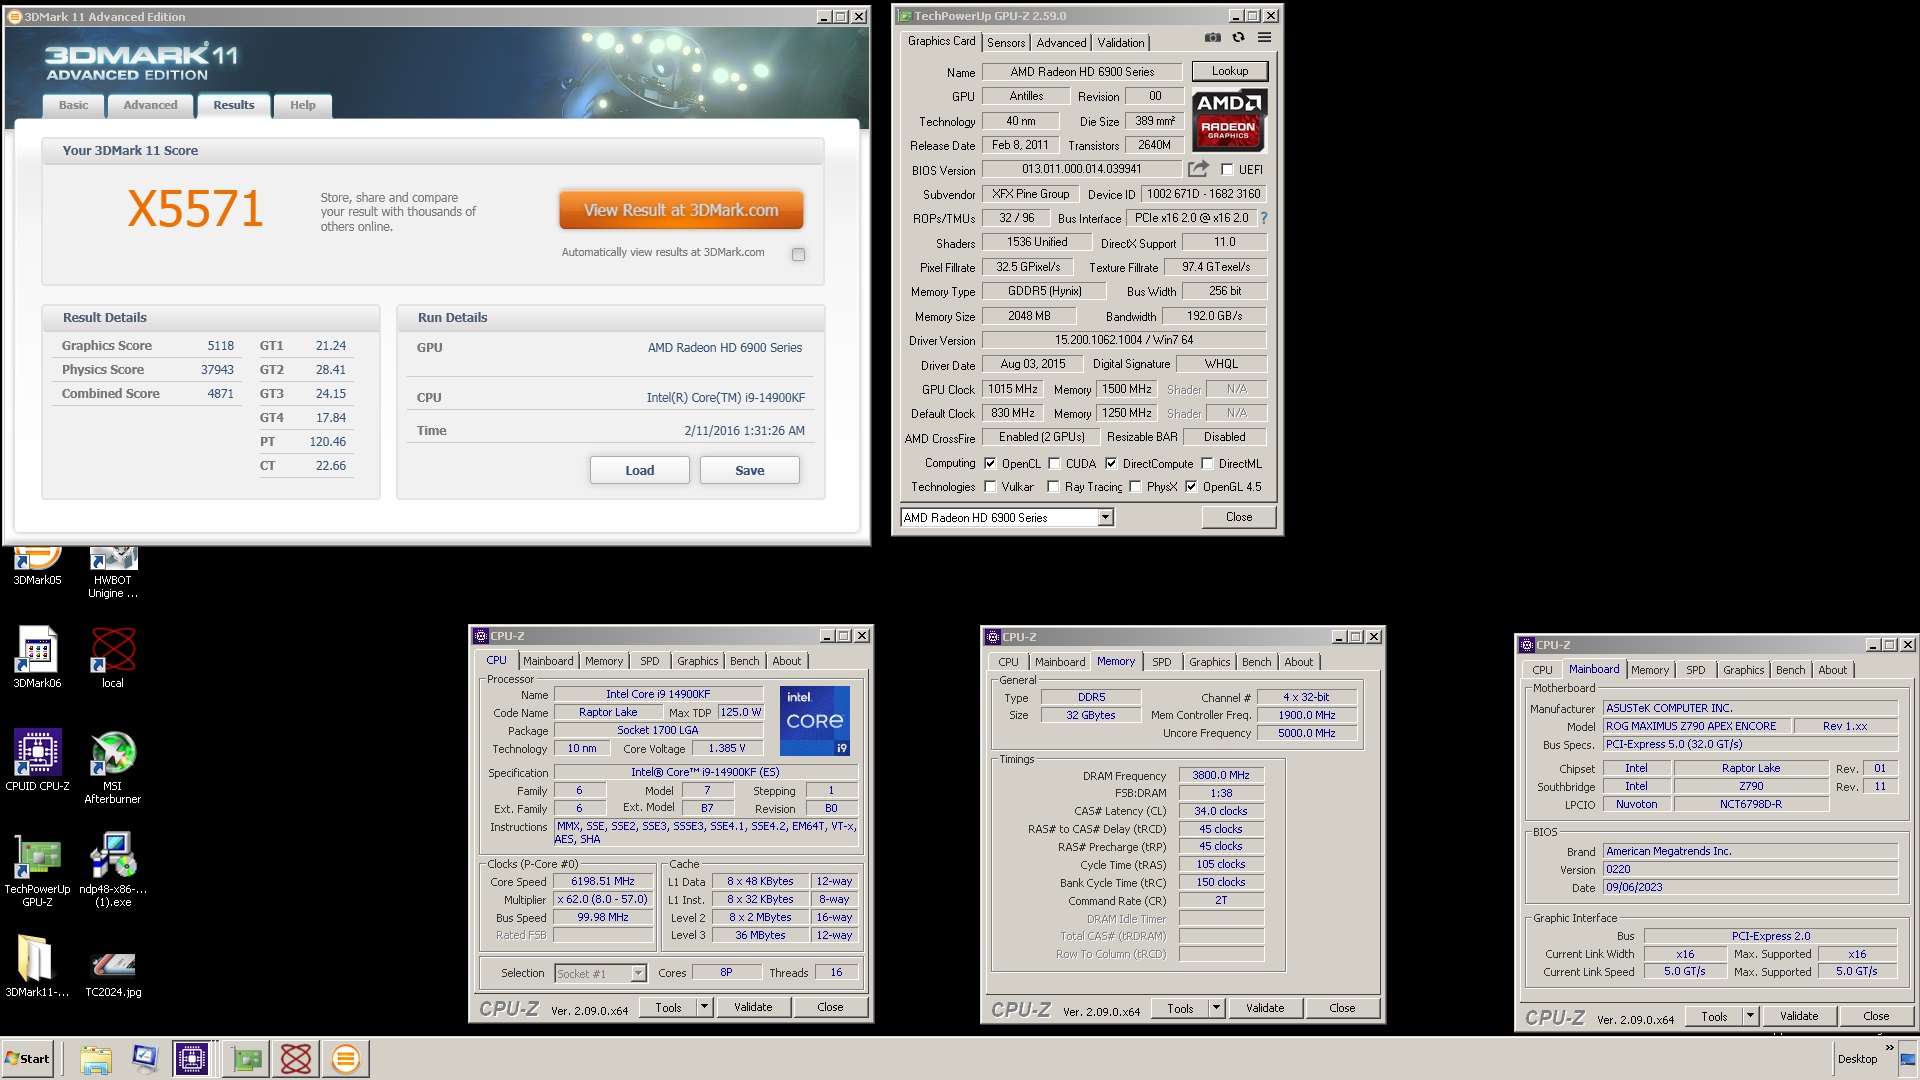Click the DRAM Frequency 3800.0 MHz field

click(x=1221, y=775)
